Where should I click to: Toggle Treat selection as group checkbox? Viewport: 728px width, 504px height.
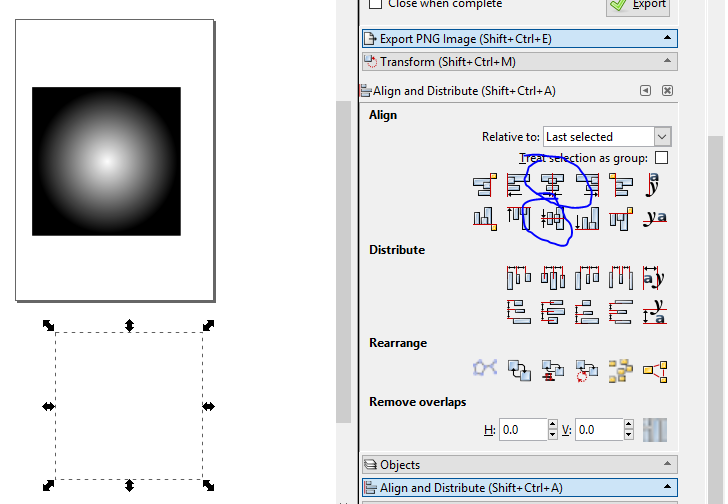click(x=662, y=158)
